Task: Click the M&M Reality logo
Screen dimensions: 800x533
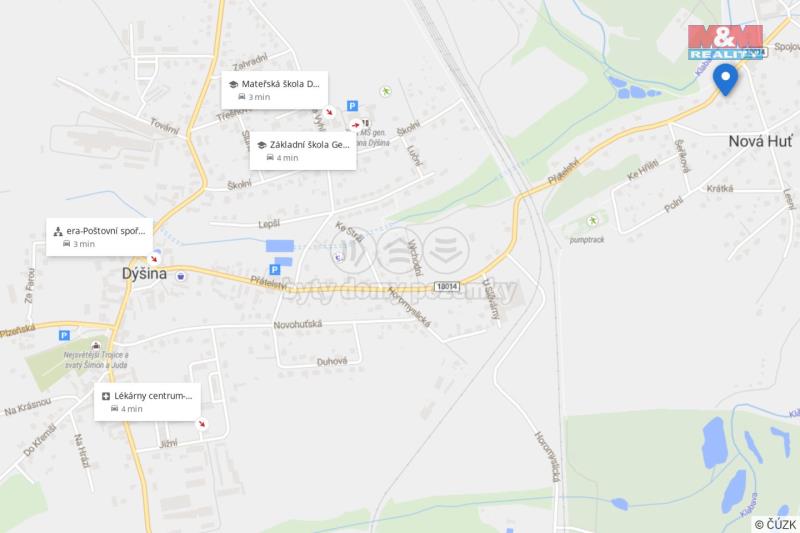Action: click(725, 42)
